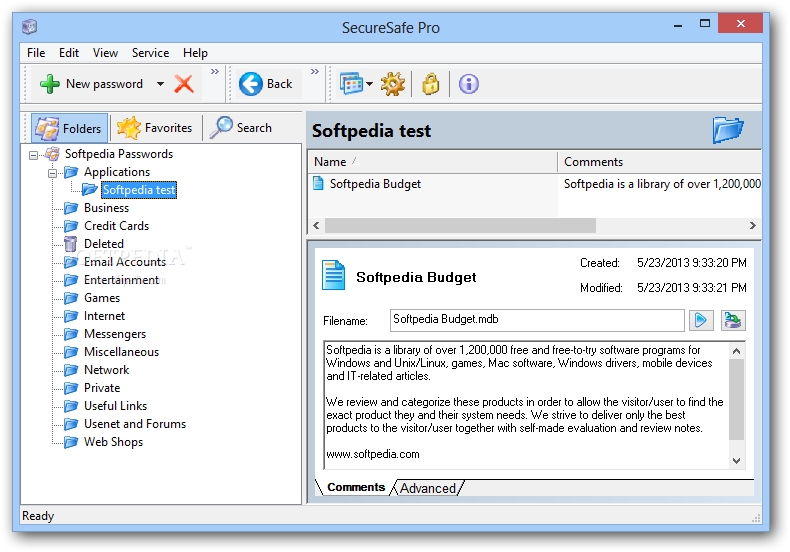Select the Network folder
The width and height of the screenshot is (790, 552).
pyautogui.click(x=106, y=370)
